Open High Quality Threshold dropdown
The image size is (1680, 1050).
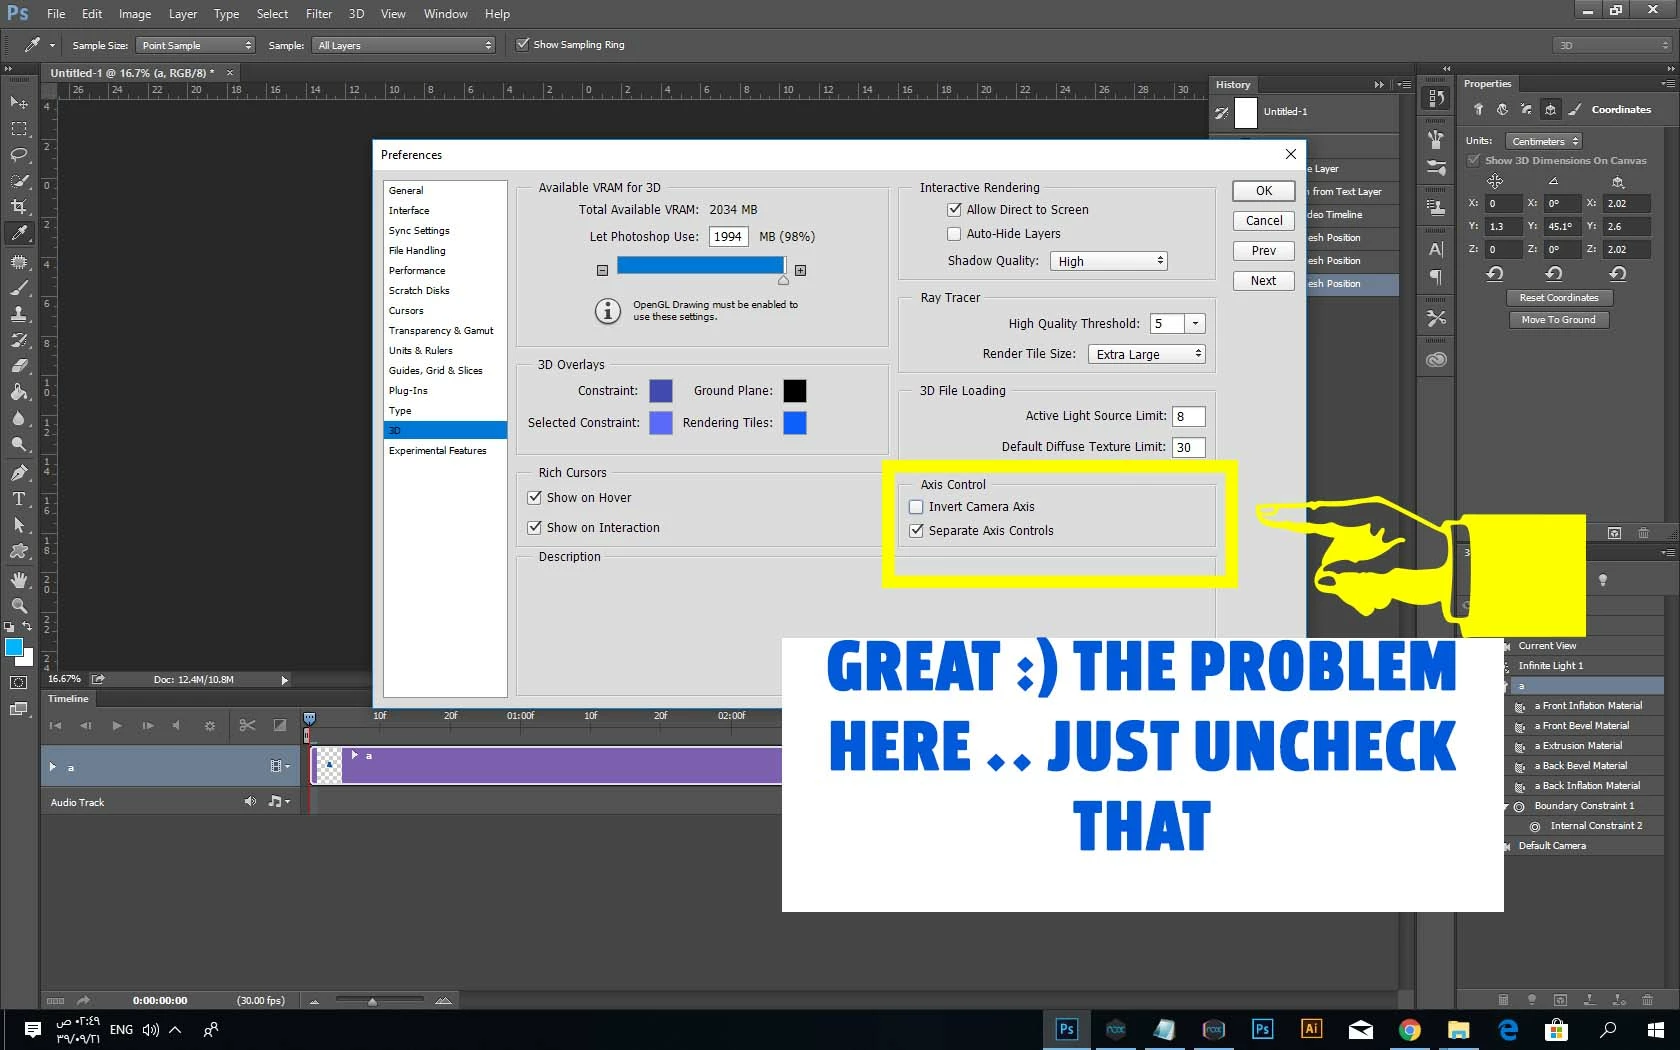[x=1195, y=324]
